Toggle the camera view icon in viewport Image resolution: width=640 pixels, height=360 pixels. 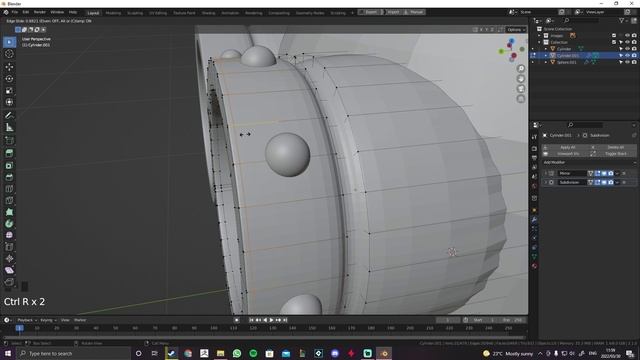click(521, 89)
